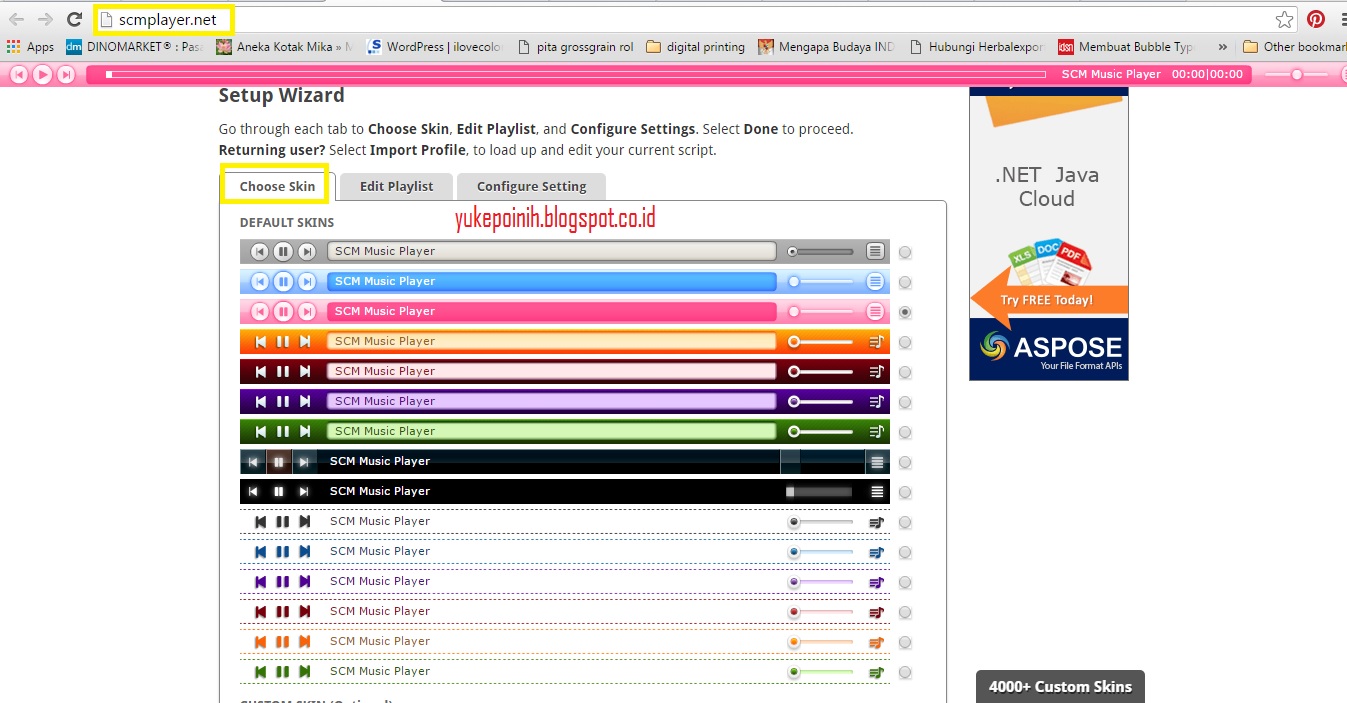The width and height of the screenshot is (1347, 703).
Task: Bookmark this page with the star icon
Action: click(x=1285, y=19)
